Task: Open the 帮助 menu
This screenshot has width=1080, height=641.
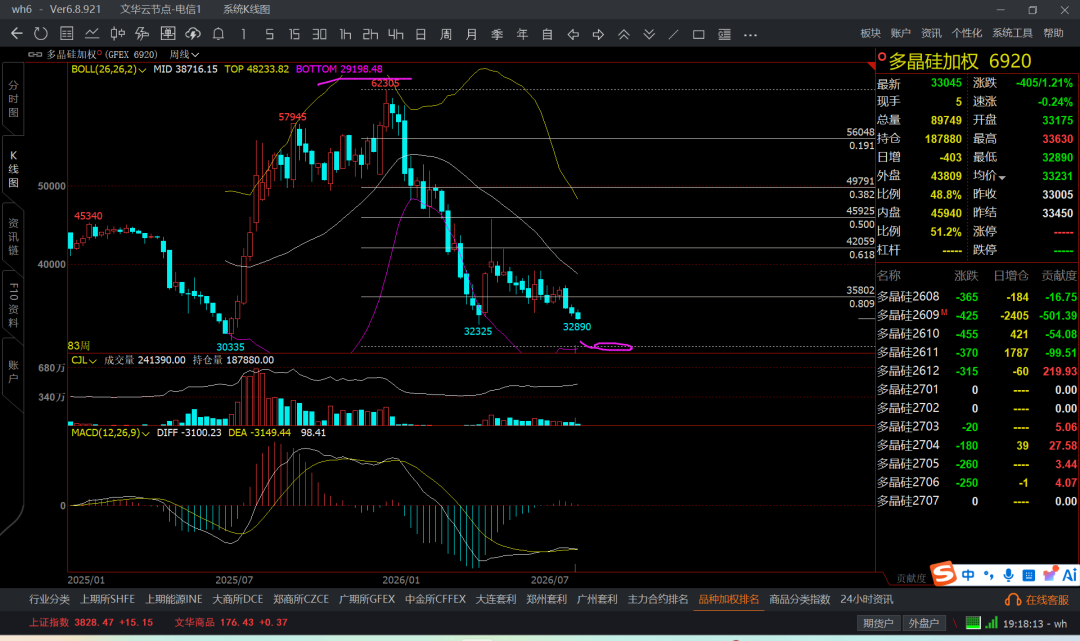Action: coord(1053,33)
